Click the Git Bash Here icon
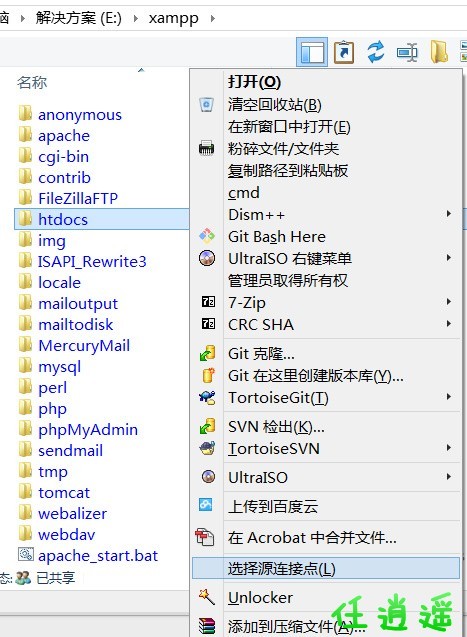The height and width of the screenshot is (637, 467). click(x=207, y=236)
